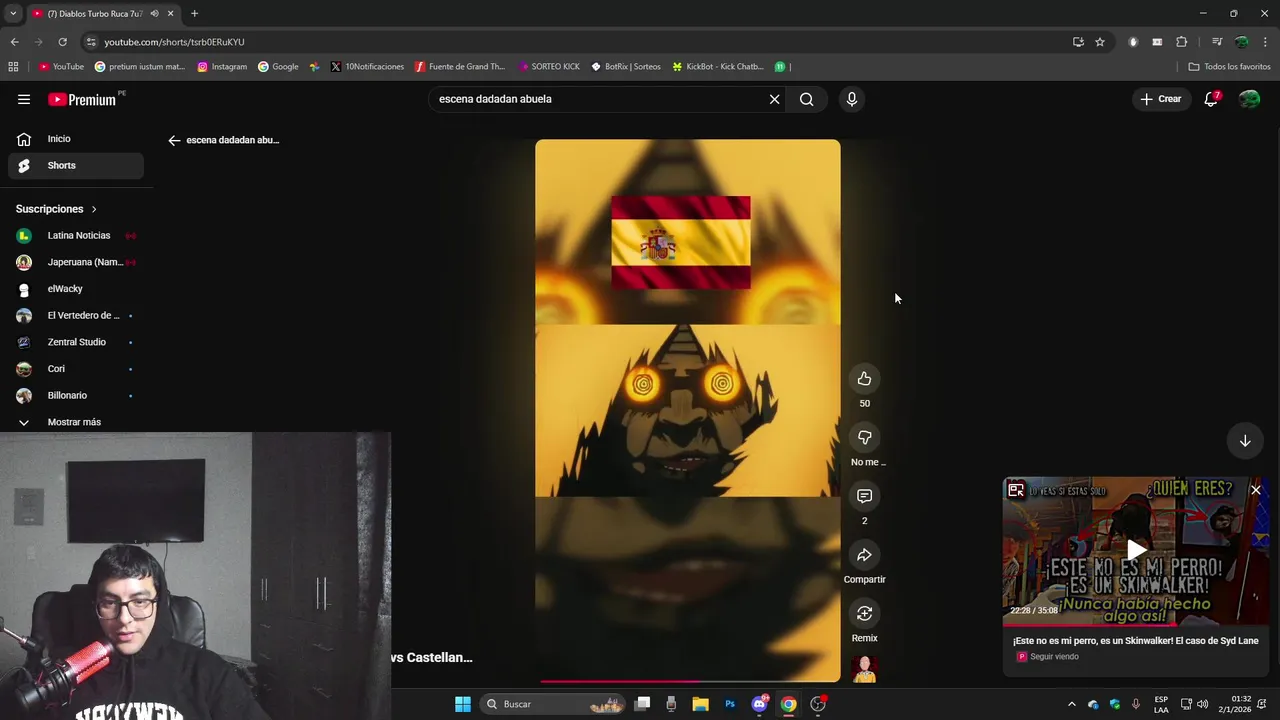Open the Short's comments
The height and width of the screenshot is (720, 1280).
tap(864, 496)
